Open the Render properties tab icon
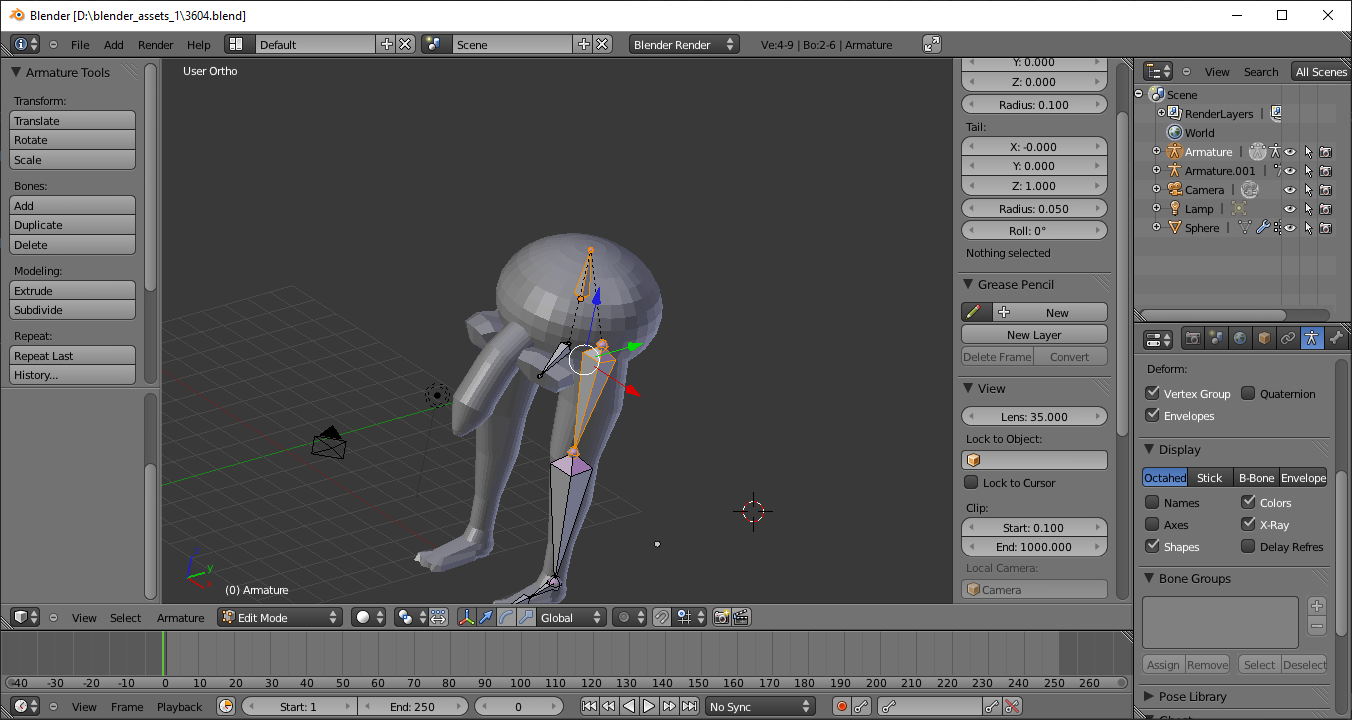This screenshot has width=1352, height=720. [1192, 339]
